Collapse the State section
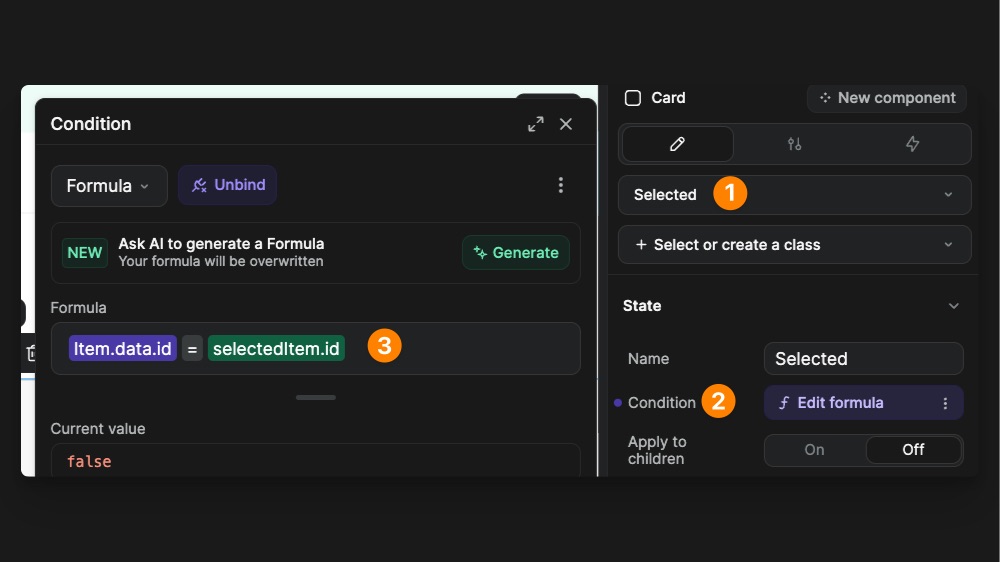 953,306
